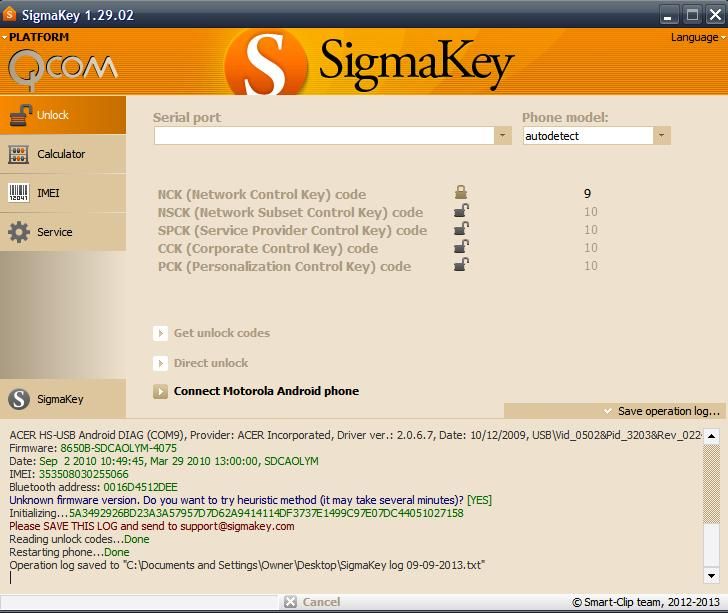Image resolution: width=728 pixels, height=613 pixels.
Task: Minimize the SigmaKey window
Action: [x=669, y=15]
